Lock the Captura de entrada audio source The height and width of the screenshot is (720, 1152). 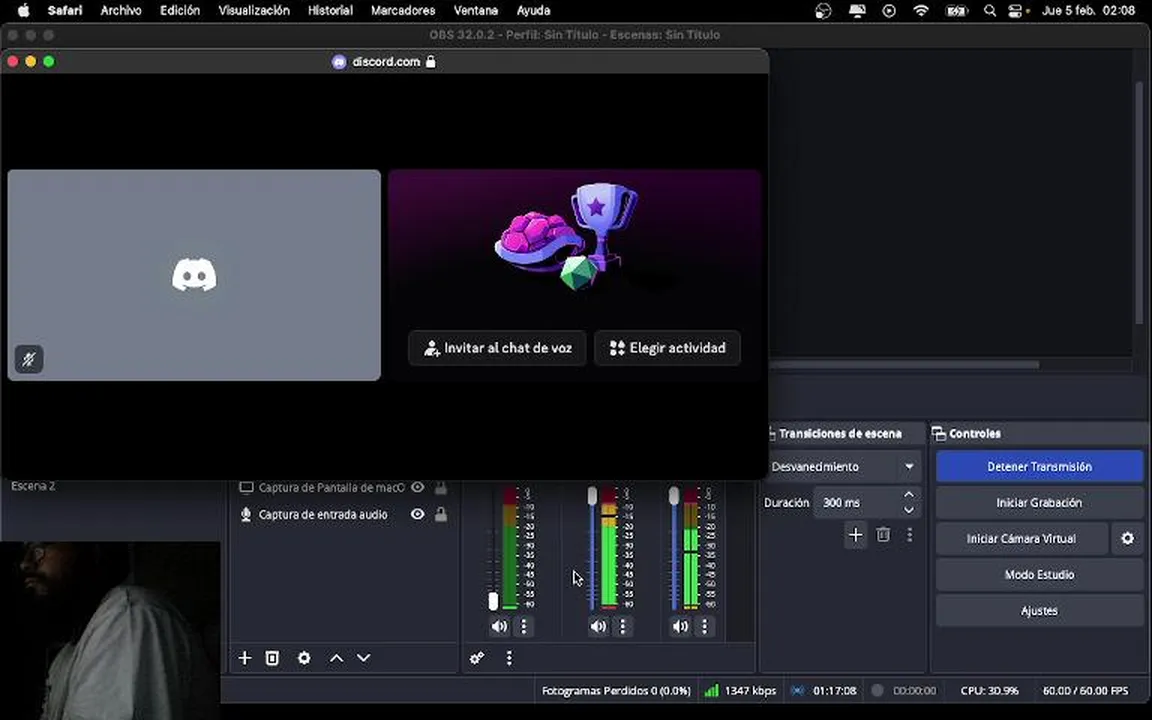(441, 514)
